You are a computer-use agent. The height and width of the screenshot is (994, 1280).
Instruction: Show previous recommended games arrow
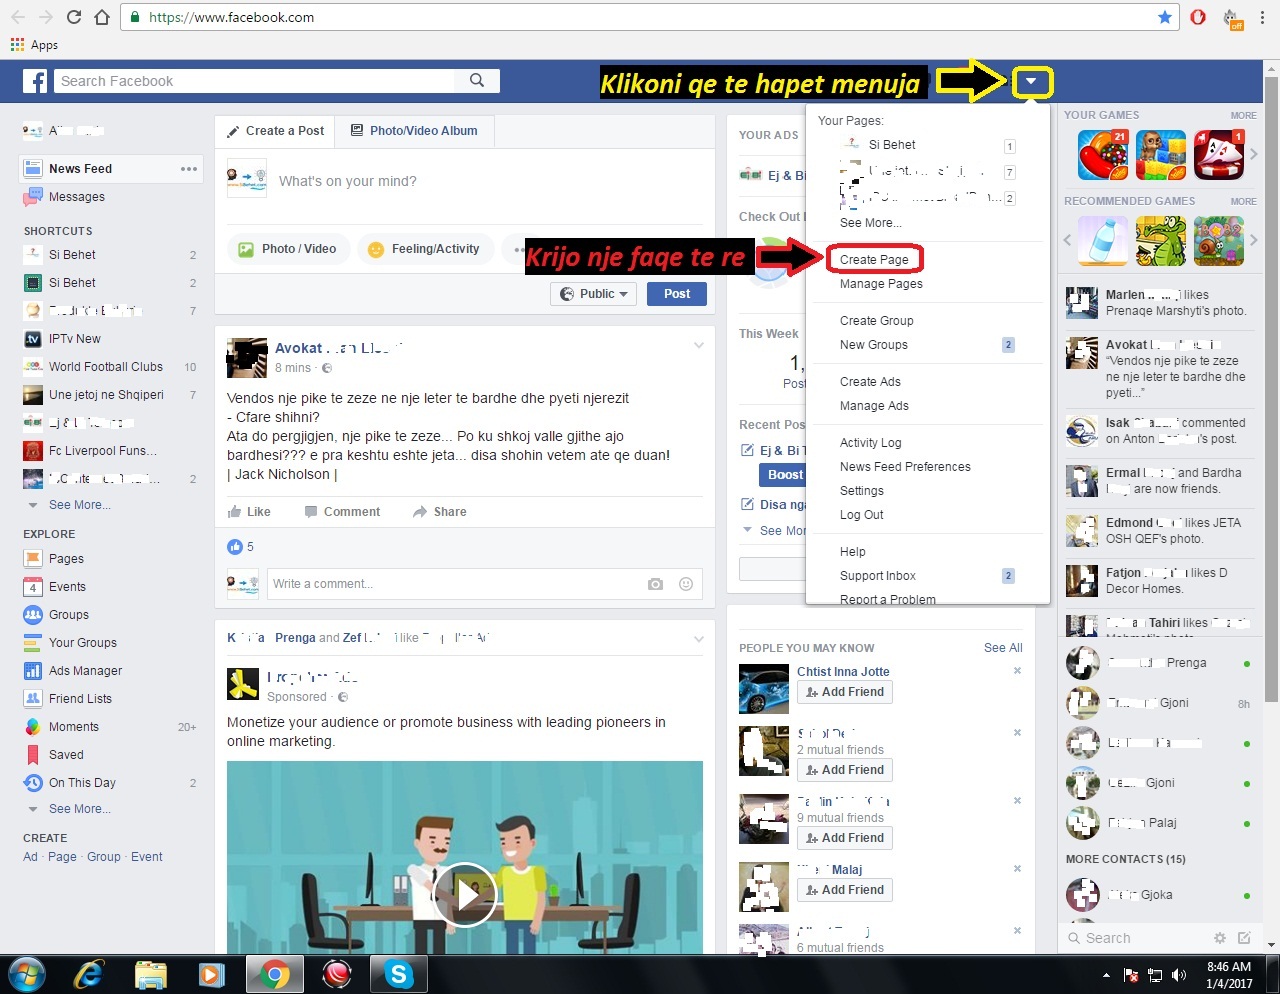(x=1067, y=241)
